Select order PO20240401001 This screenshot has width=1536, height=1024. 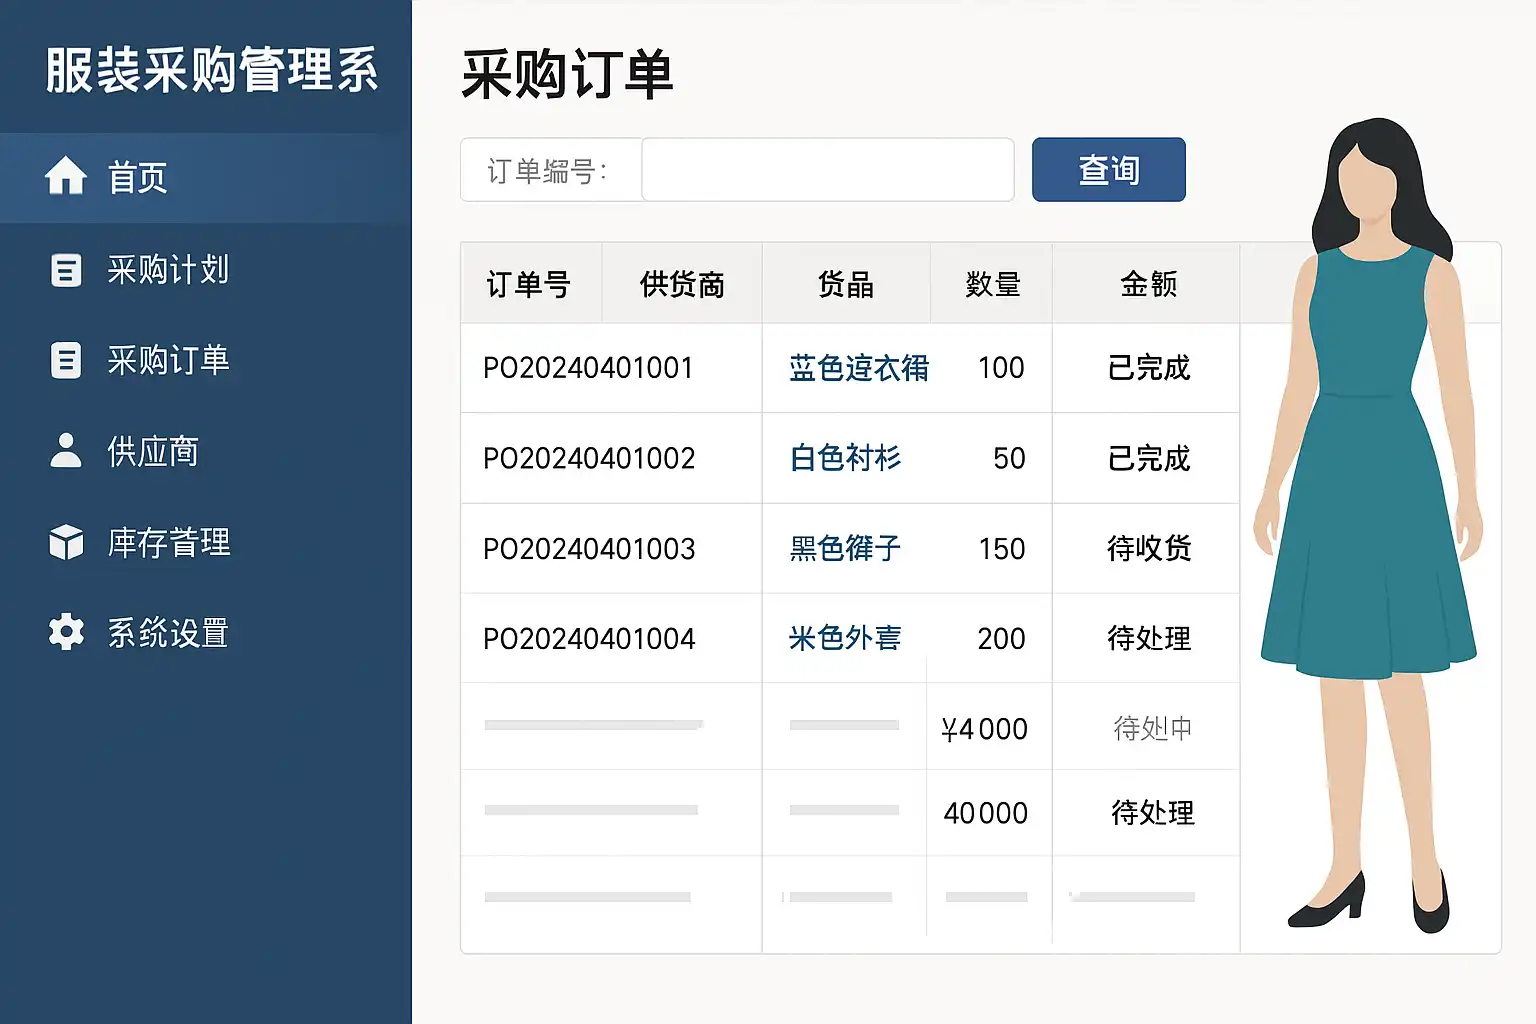(588, 368)
